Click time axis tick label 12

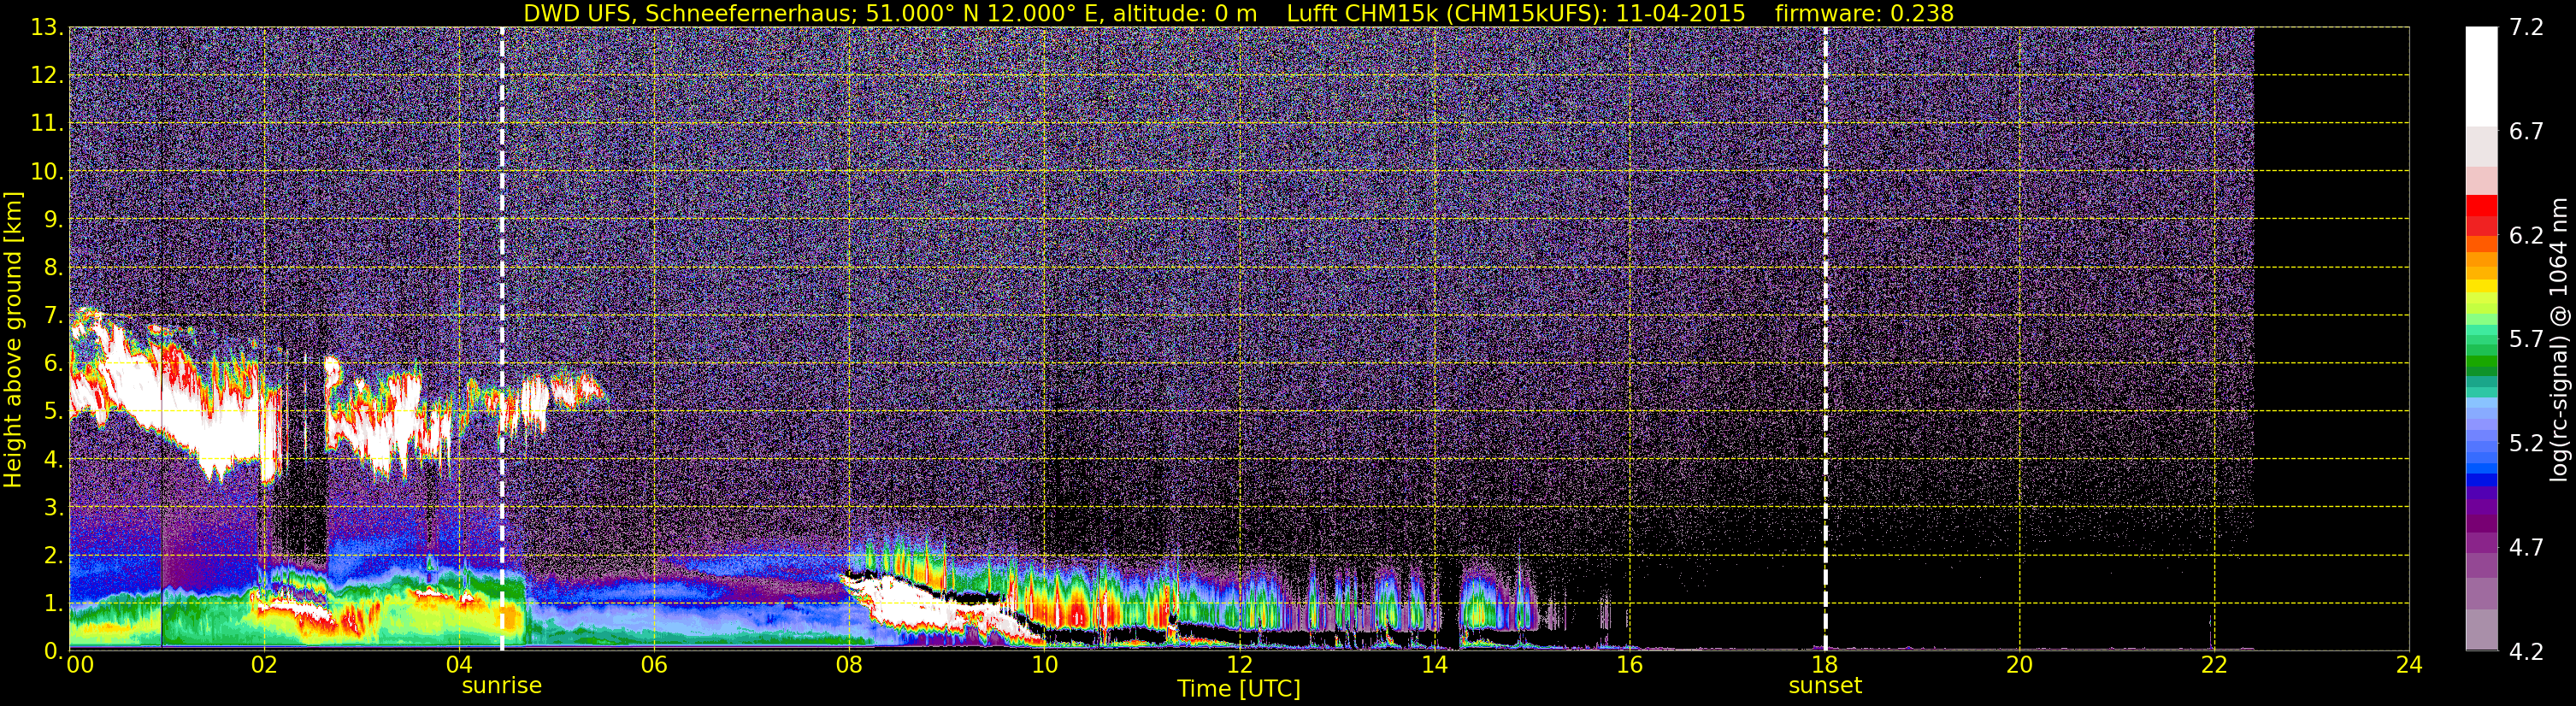coord(1239,666)
